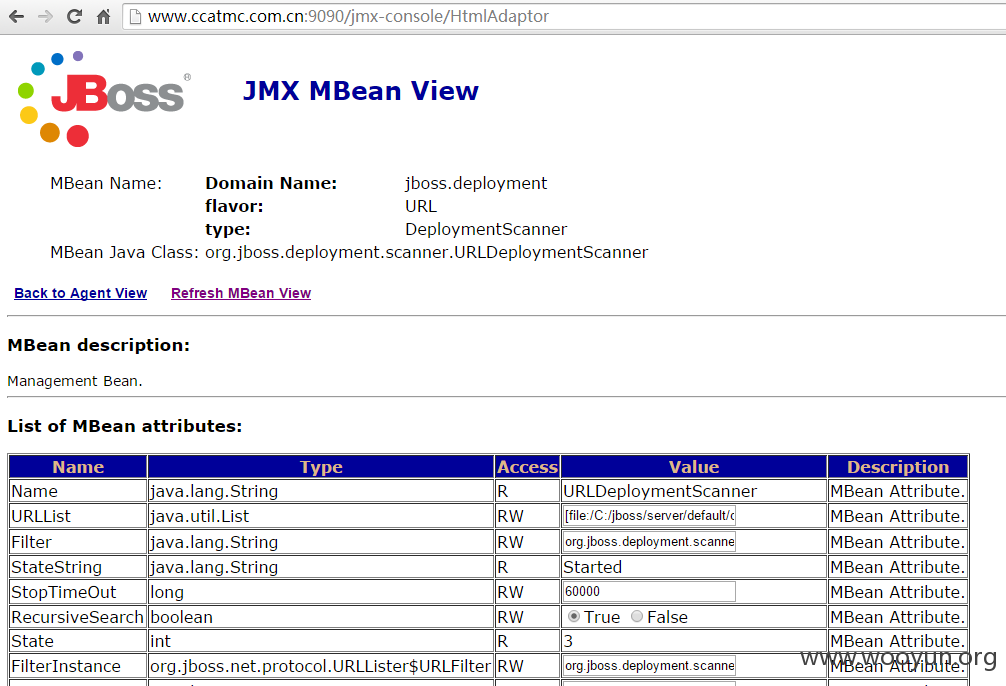Click the Type column header
1006x686 pixels.
click(321, 467)
